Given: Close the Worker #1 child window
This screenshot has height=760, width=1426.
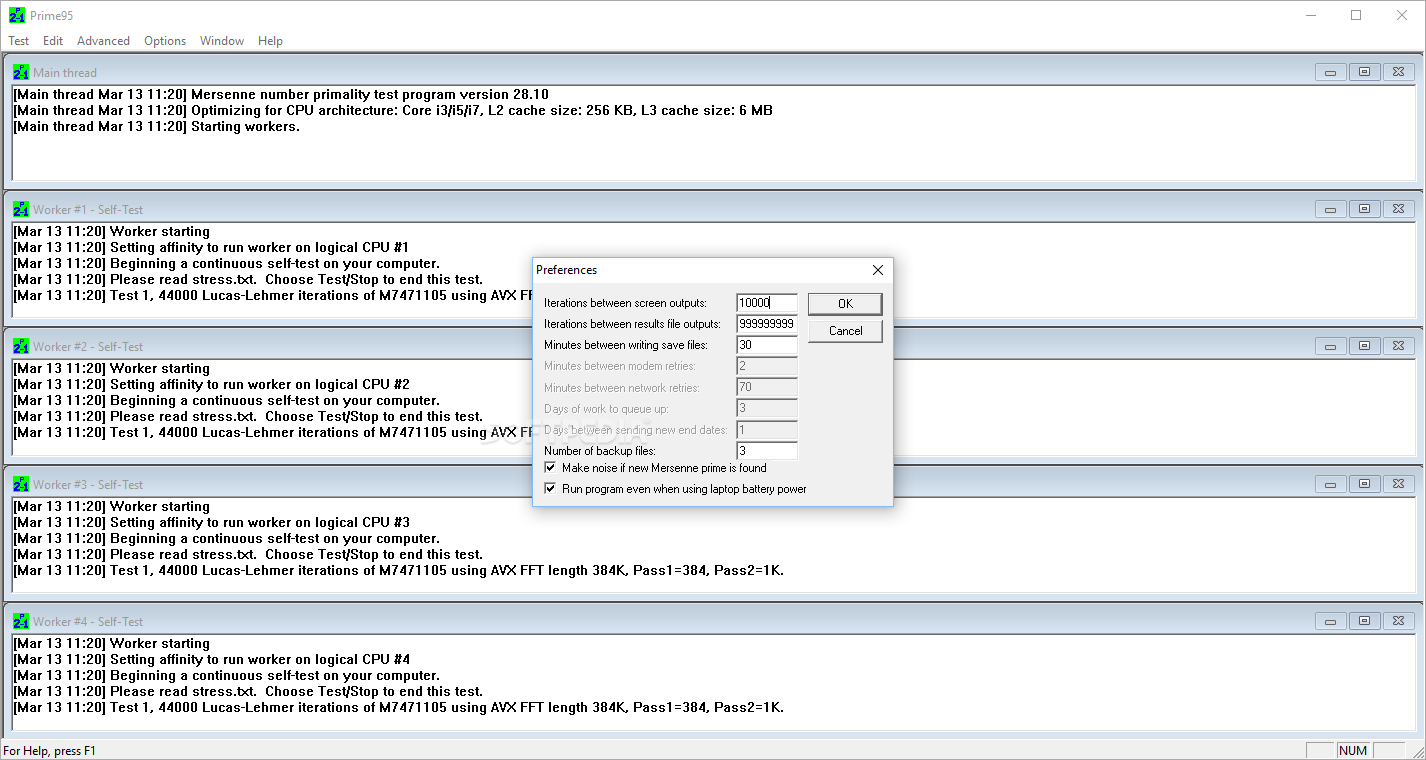Looking at the screenshot, I should [x=1399, y=209].
